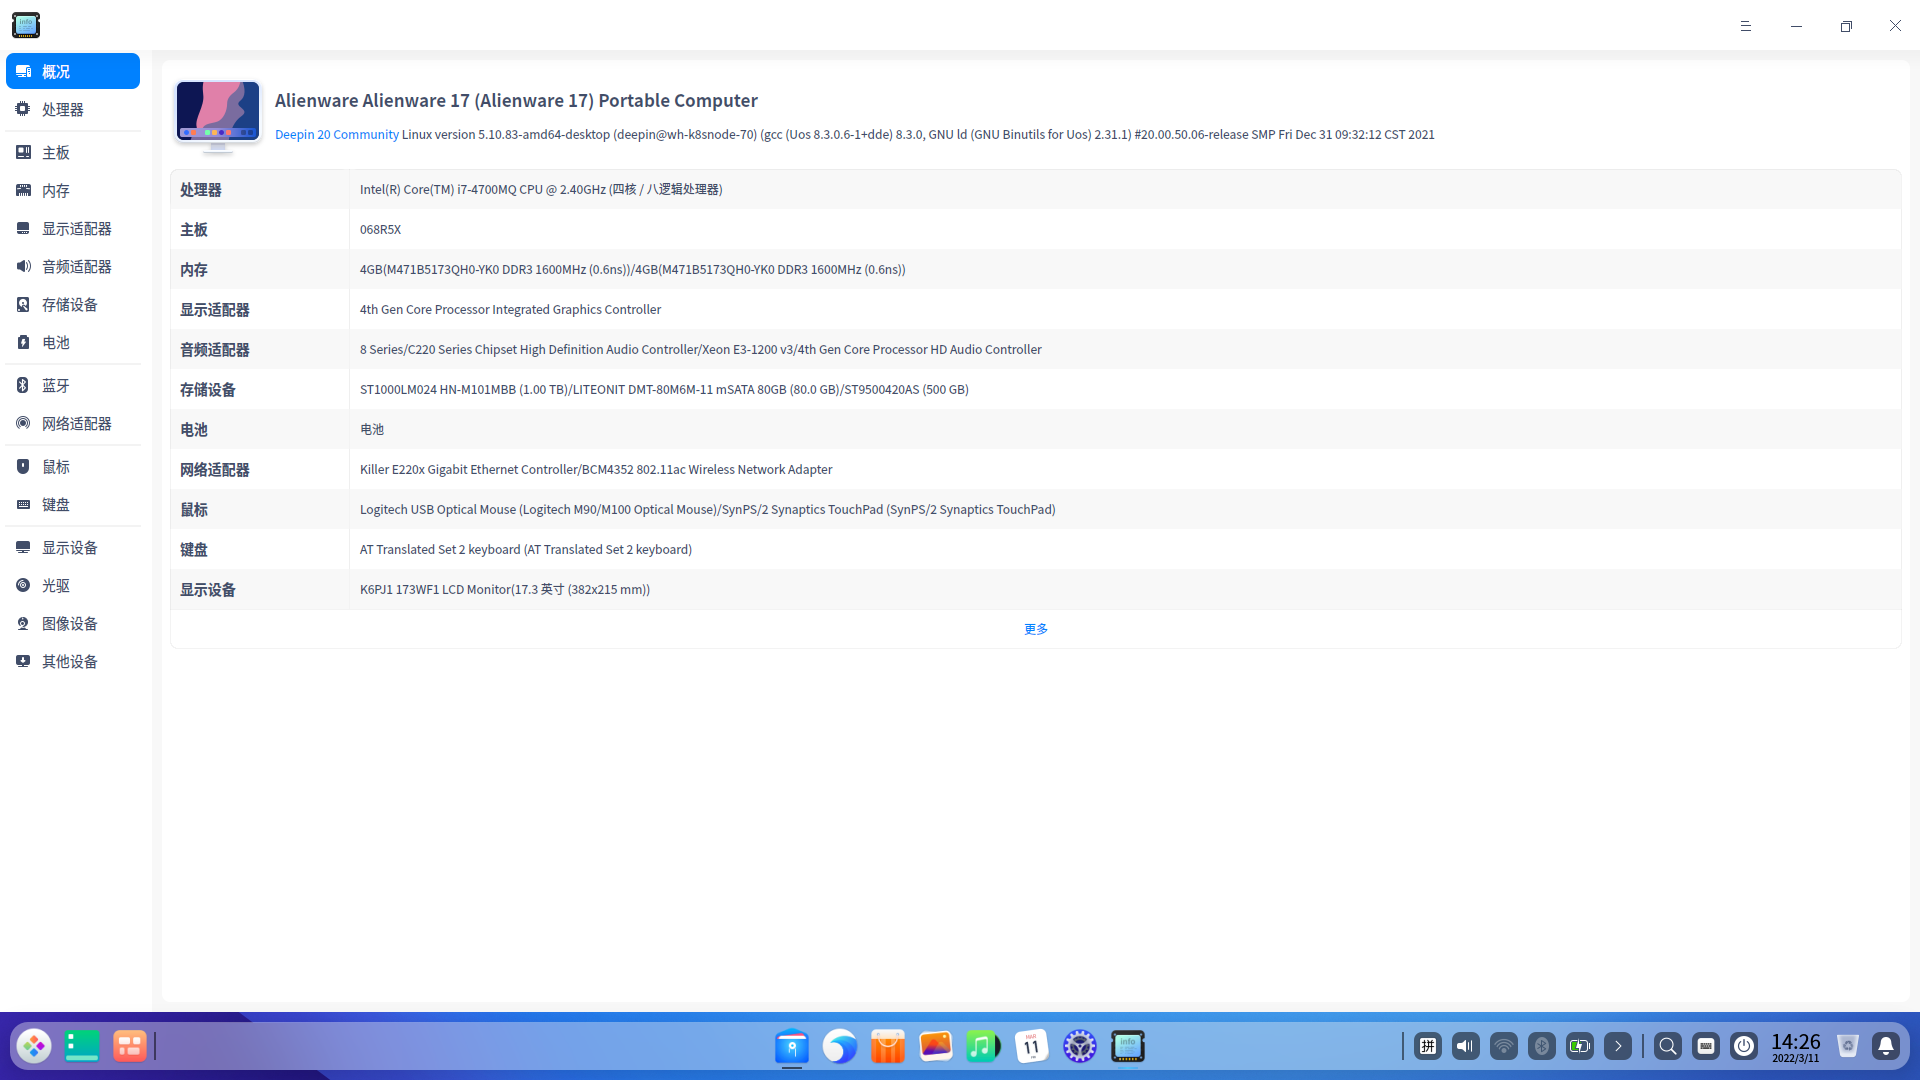Open the 蓝牙 Bluetooth section
This screenshot has height=1080, width=1920.
pyautogui.click(x=56, y=386)
